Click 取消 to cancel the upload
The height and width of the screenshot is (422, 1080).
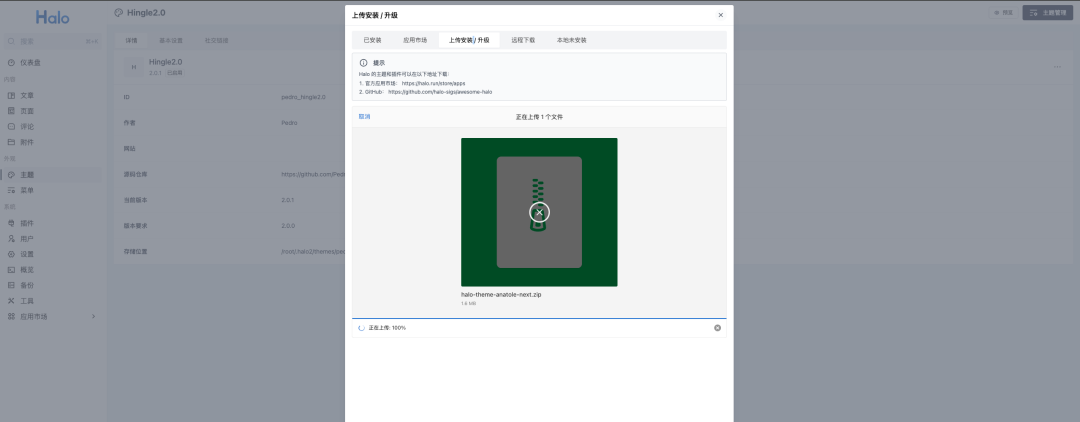pos(364,116)
